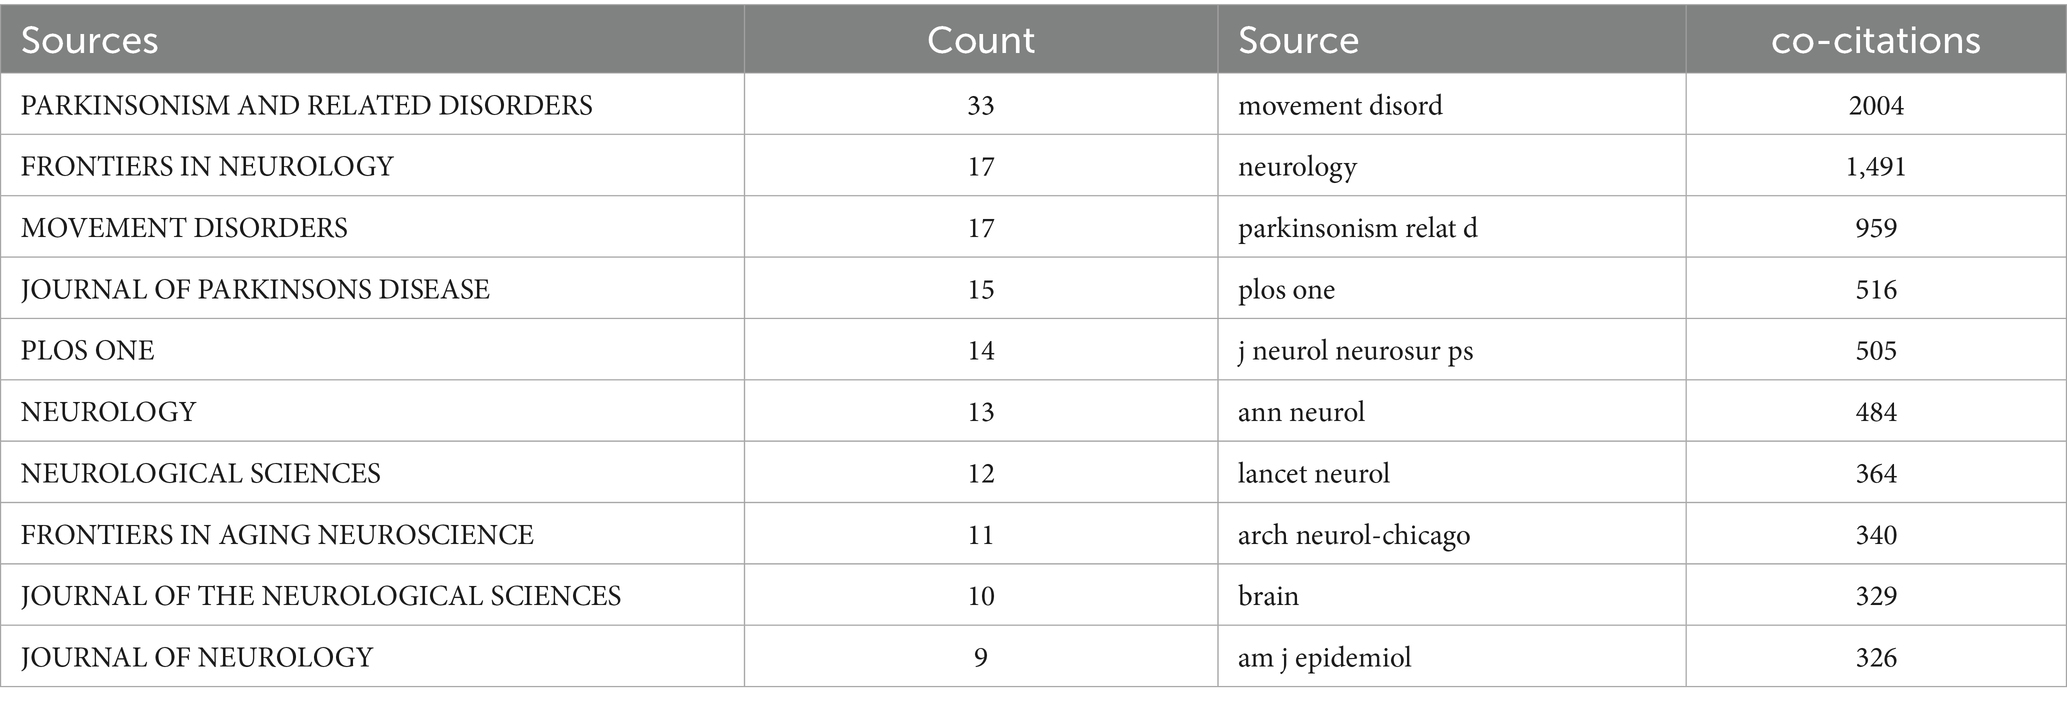Select PARKINSONISM AND RELATED DISORDERS cell
Viewport: 2067px width, 705px height.
pos(306,105)
